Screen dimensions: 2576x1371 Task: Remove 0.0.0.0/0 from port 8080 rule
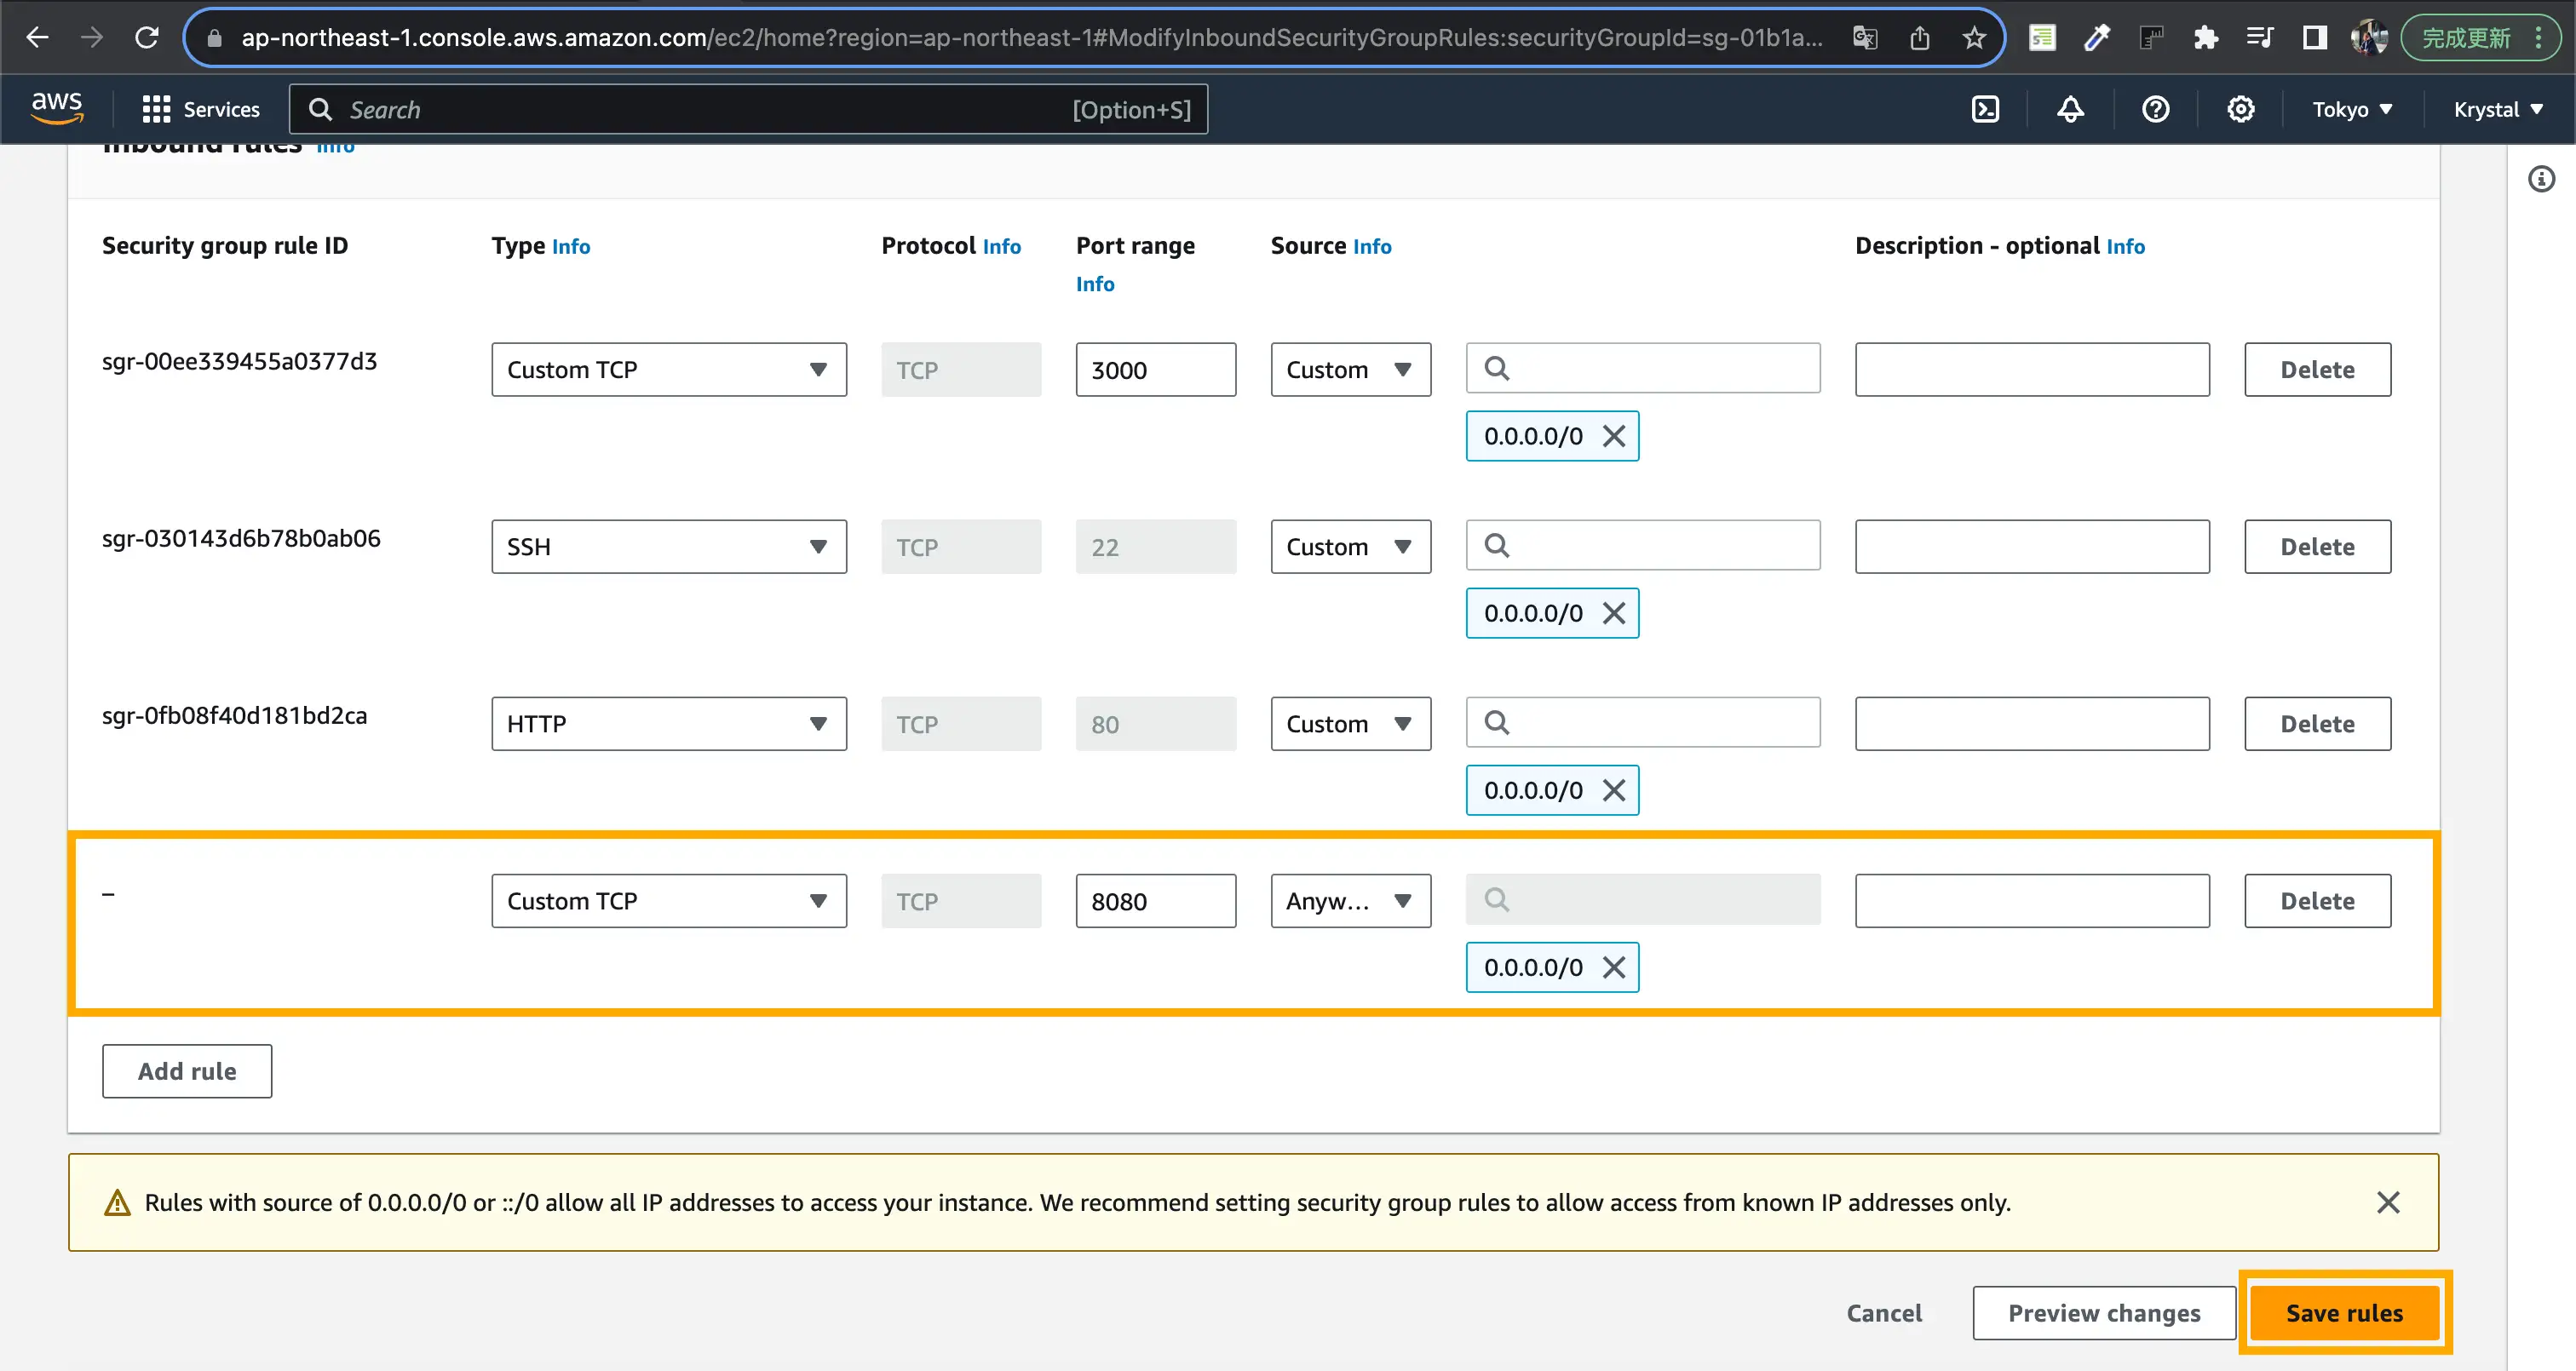(1613, 967)
